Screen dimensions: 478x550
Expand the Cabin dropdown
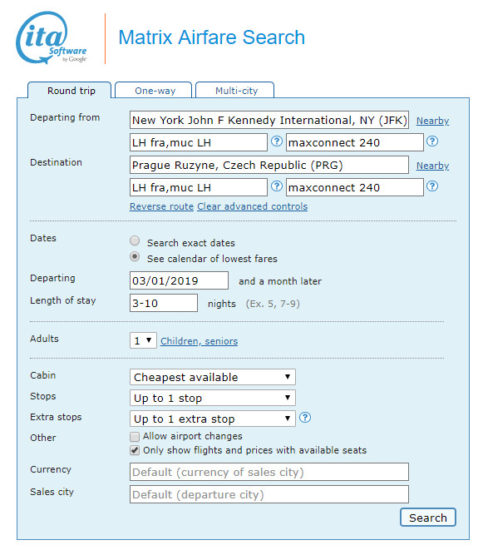pyautogui.click(x=213, y=377)
